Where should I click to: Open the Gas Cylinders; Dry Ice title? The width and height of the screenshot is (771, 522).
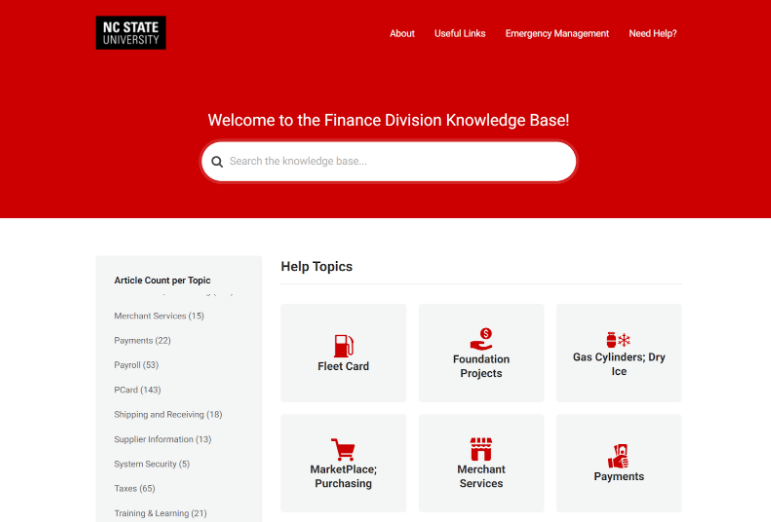tap(619, 364)
